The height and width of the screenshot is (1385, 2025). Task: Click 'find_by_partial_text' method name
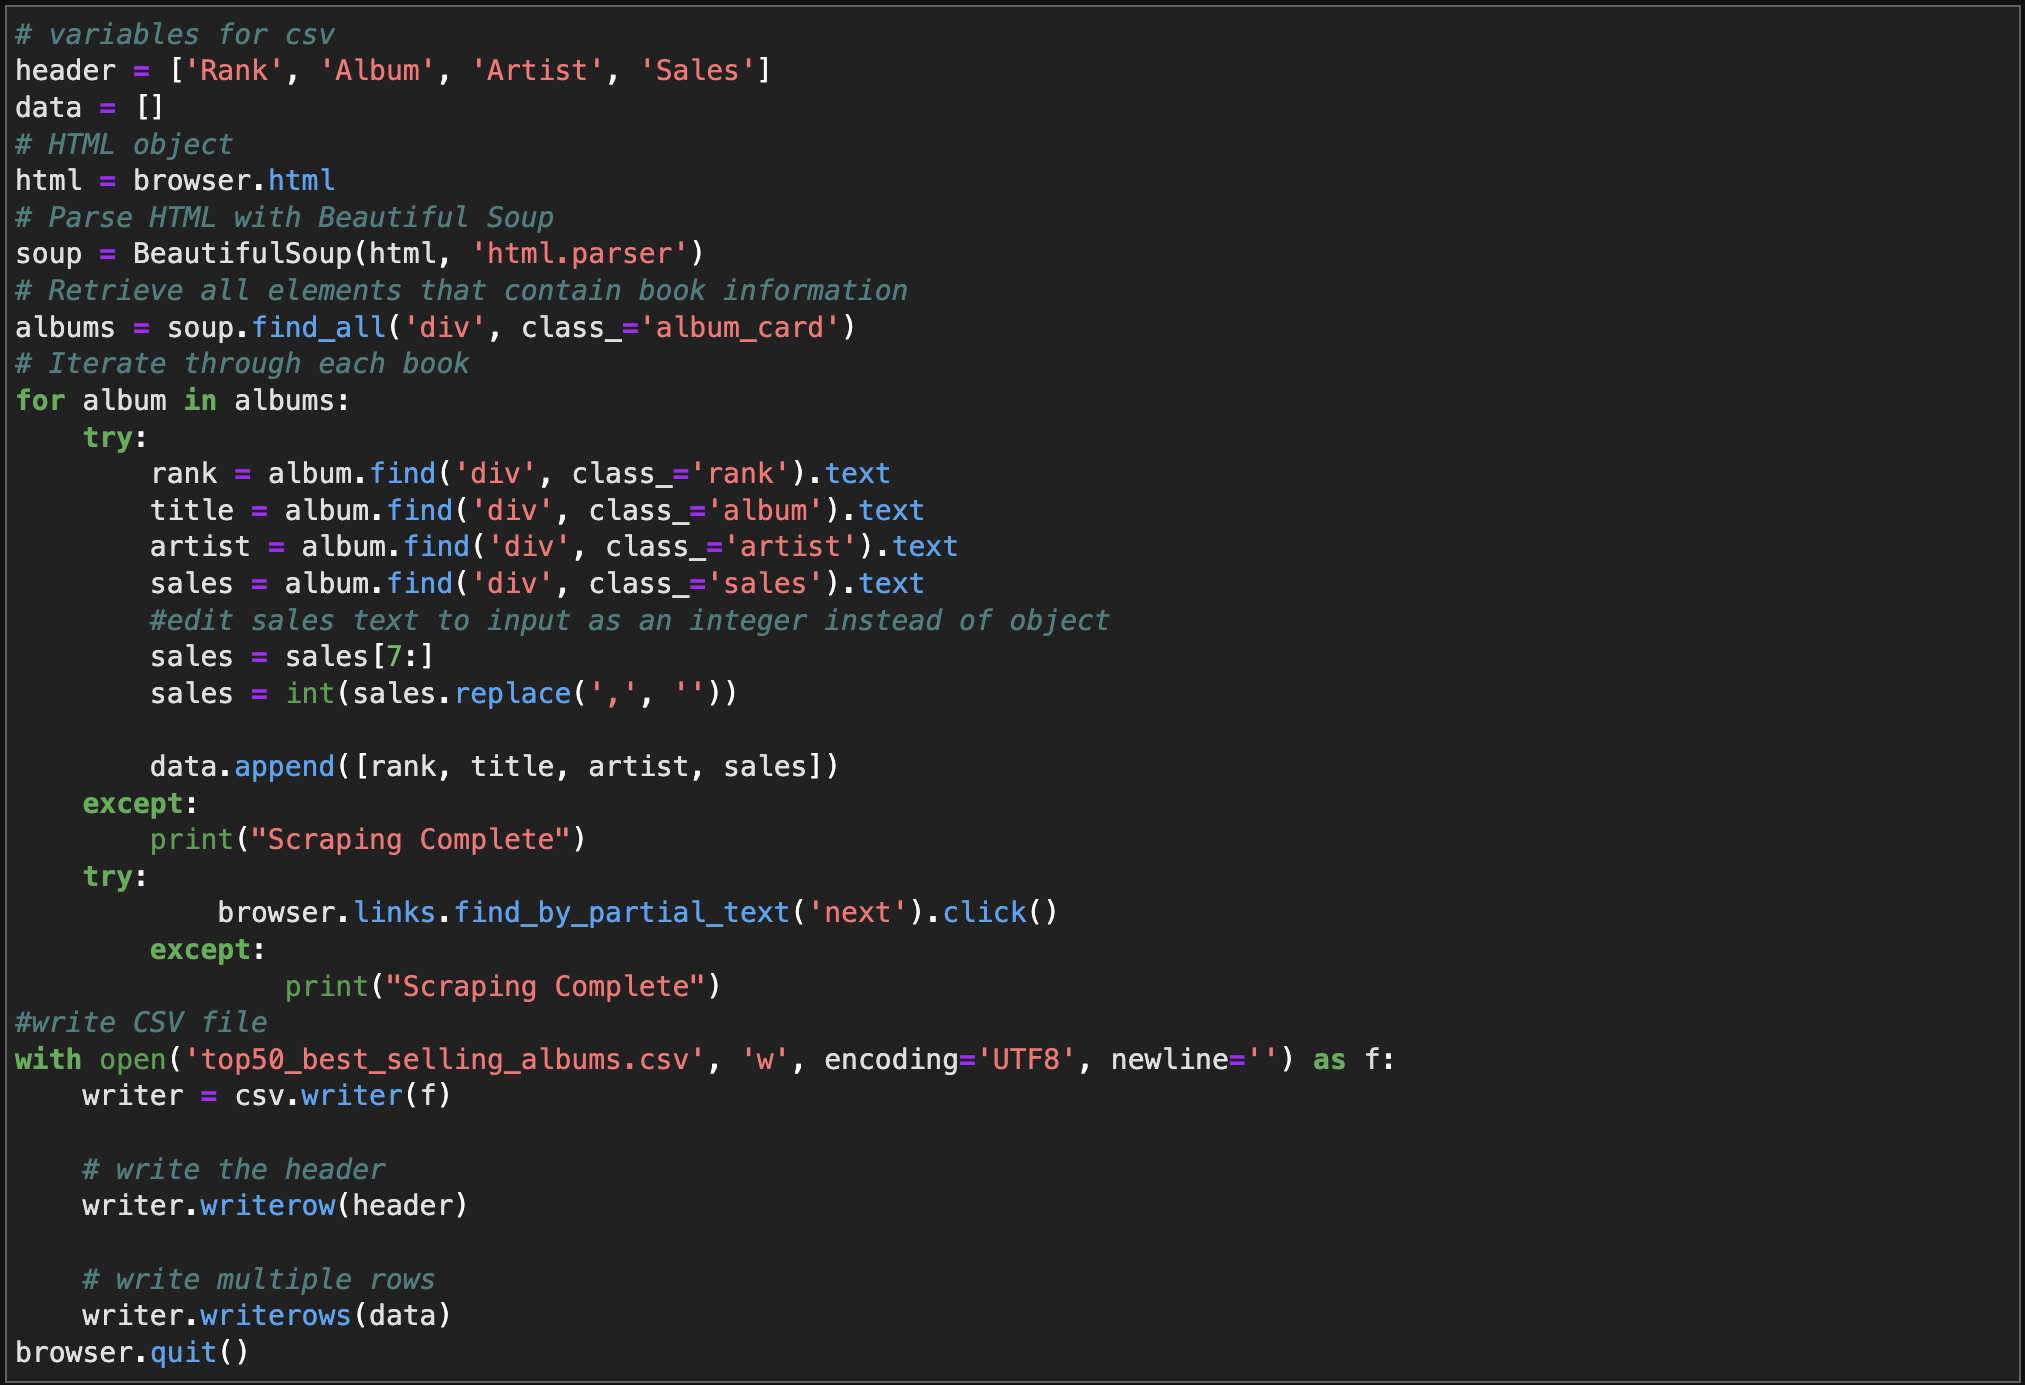click(621, 913)
